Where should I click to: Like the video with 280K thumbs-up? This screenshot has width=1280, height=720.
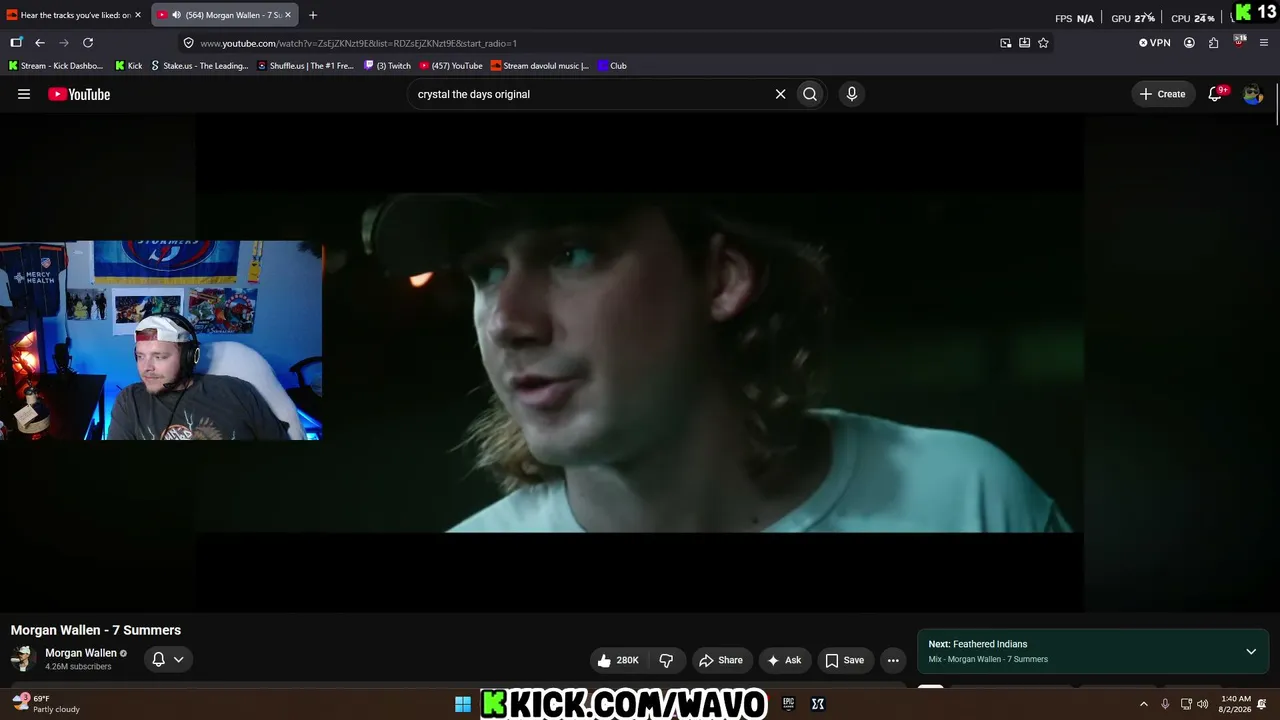[618, 660]
